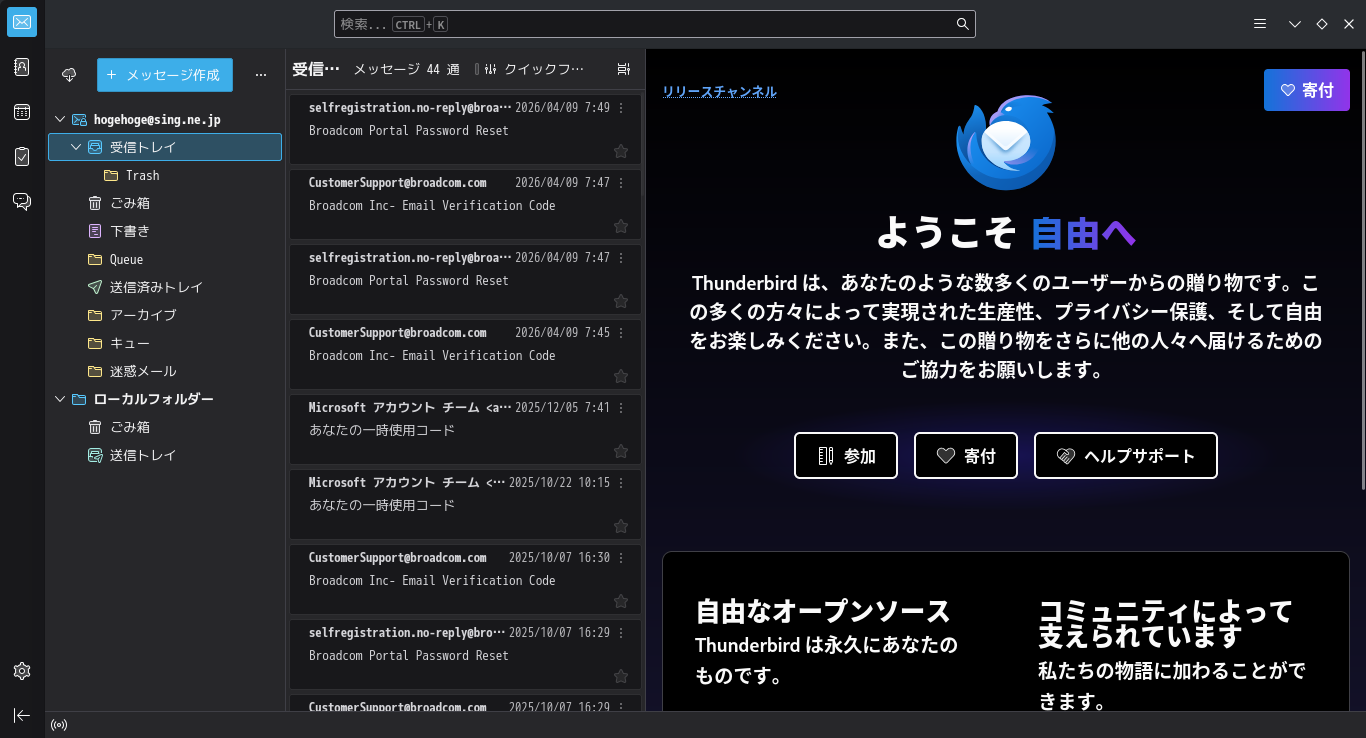
Task: Click the online status icon in status bar
Action: [x=59, y=725]
